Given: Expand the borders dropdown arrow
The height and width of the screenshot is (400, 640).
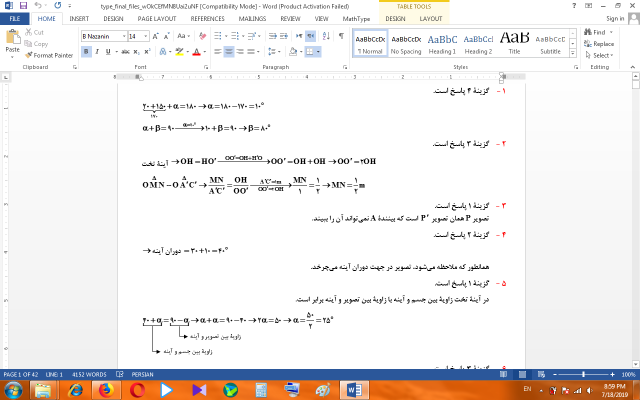Looking at the screenshot, I should pyautogui.click(x=318, y=52).
